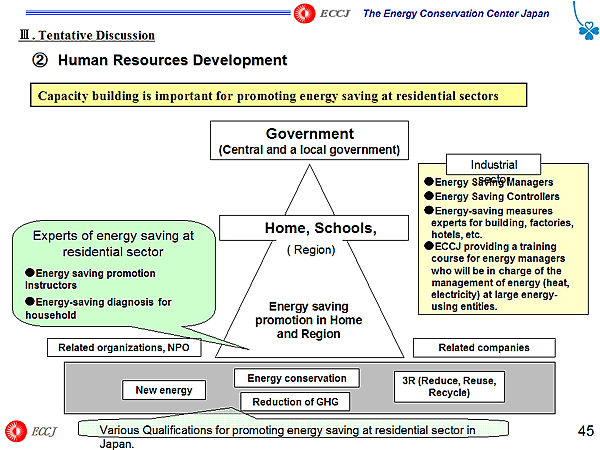
Task: Click the 'Human Resources Development' title
Action: pyautogui.click(x=172, y=60)
